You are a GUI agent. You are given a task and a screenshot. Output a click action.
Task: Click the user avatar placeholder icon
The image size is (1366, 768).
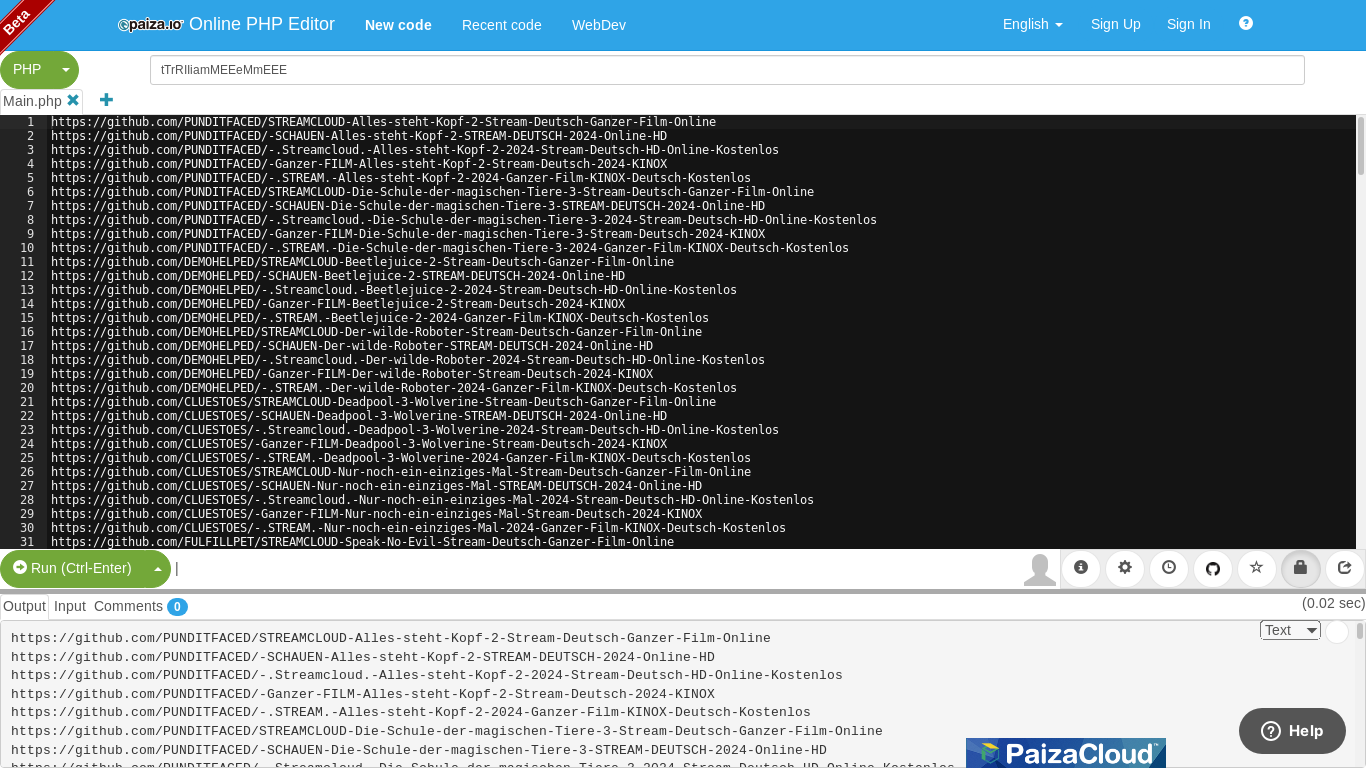1040,569
